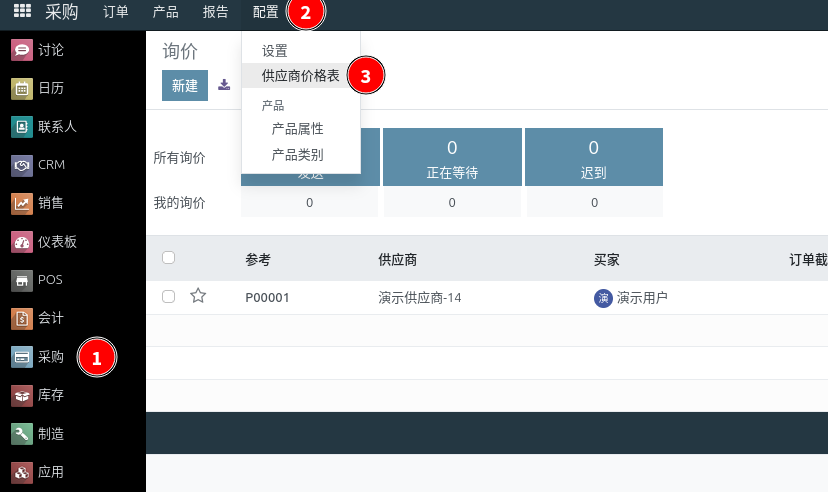
Task: Open the 仪表板 dashboard app icon
Action: (x=22, y=242)
